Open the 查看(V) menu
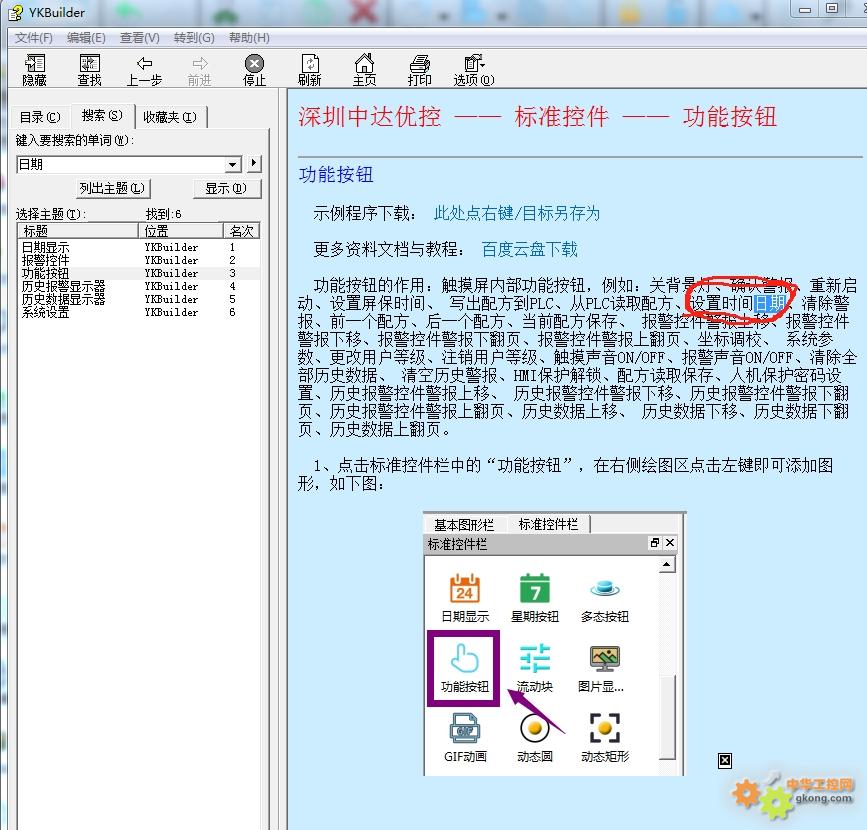 [140, 38]
